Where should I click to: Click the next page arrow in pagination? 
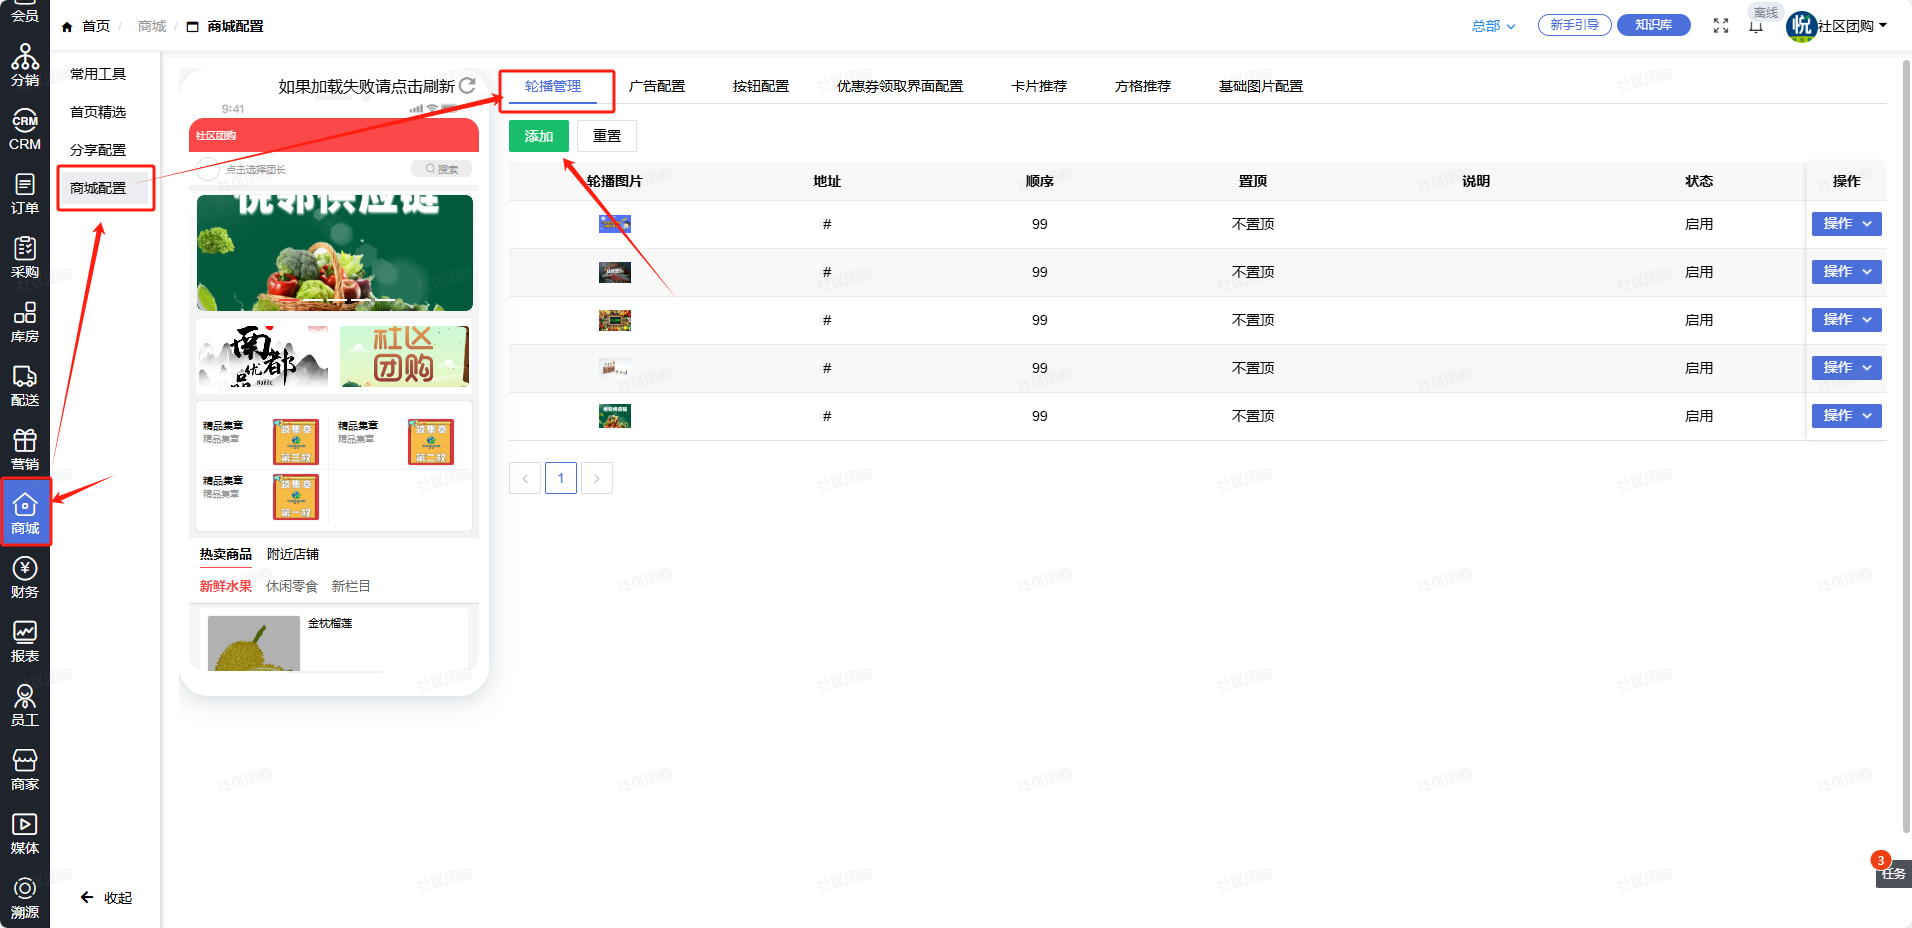click(597, 478)
